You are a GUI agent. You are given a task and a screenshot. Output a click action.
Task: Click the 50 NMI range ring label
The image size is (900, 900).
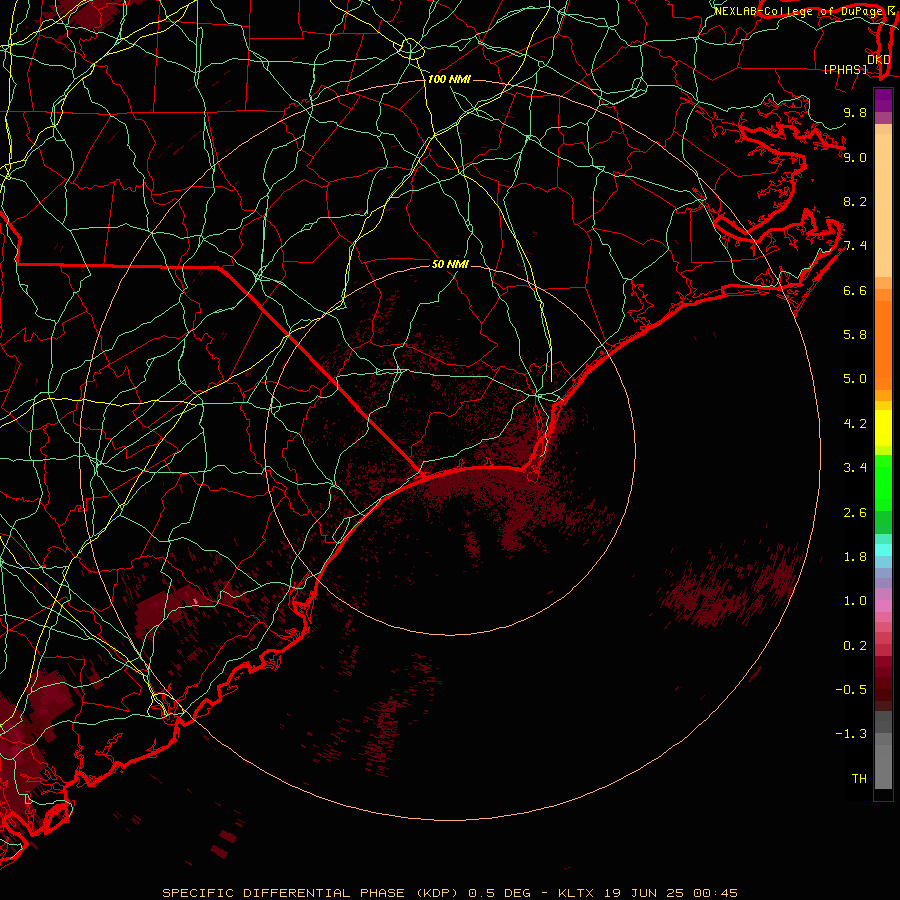click(x=451, y=264)
